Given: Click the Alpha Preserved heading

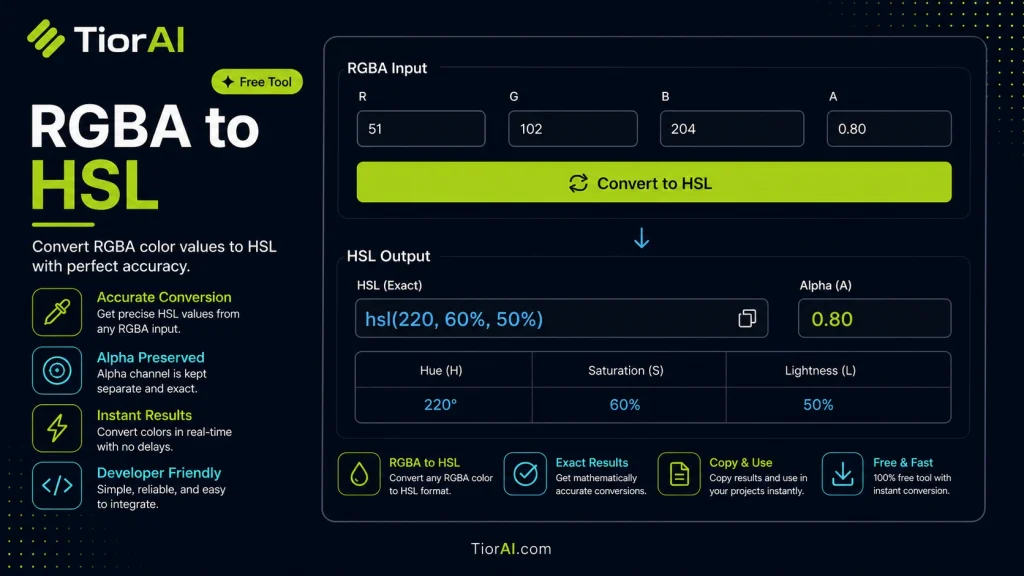Looking at the screenshot, I should point(150,357).
